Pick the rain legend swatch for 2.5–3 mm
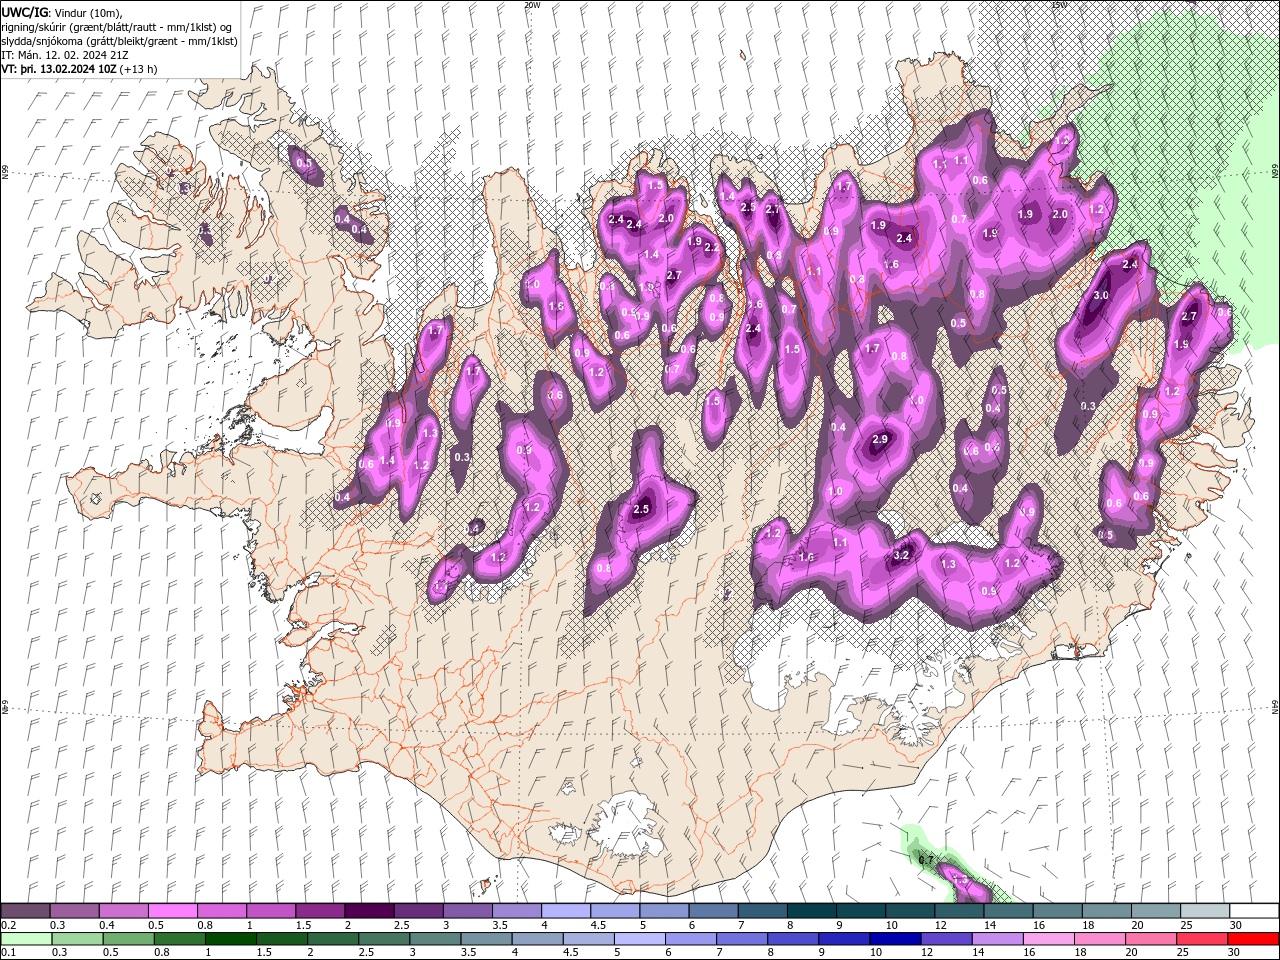 tap(385, 939)
